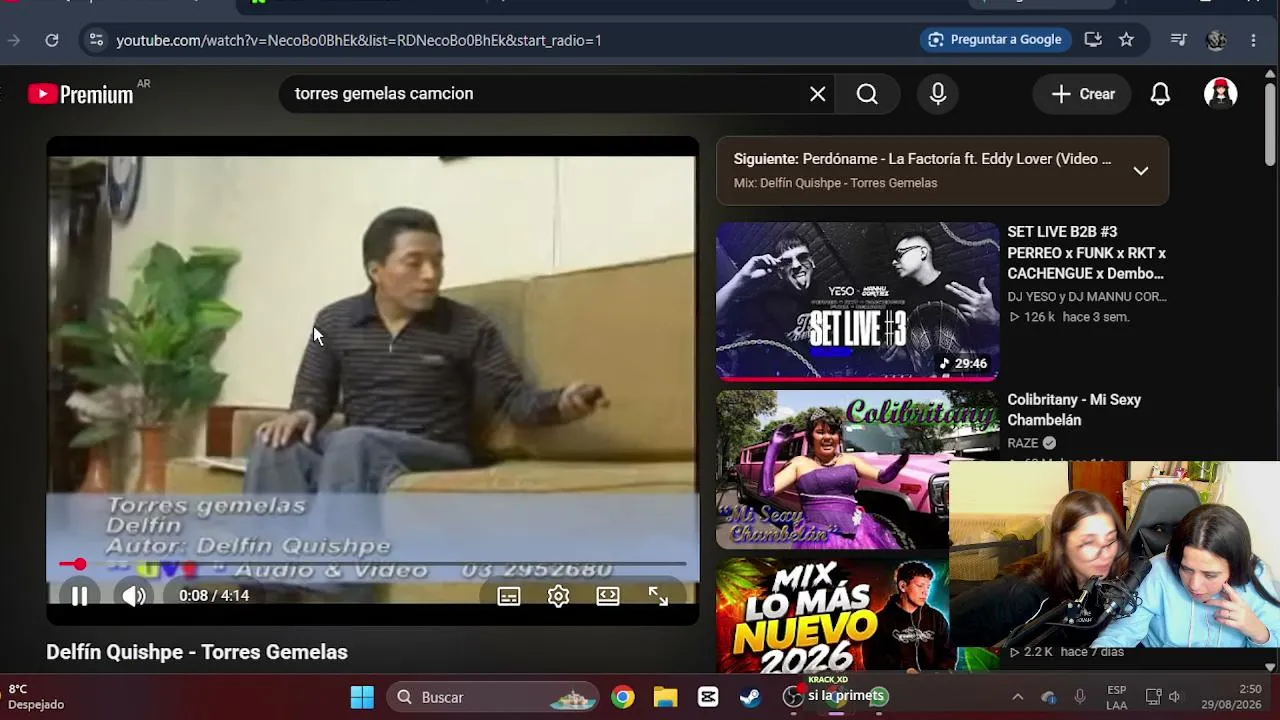
Task: Open DJ YESO y DJ MANNU channel
Action: coord(1087,297)
